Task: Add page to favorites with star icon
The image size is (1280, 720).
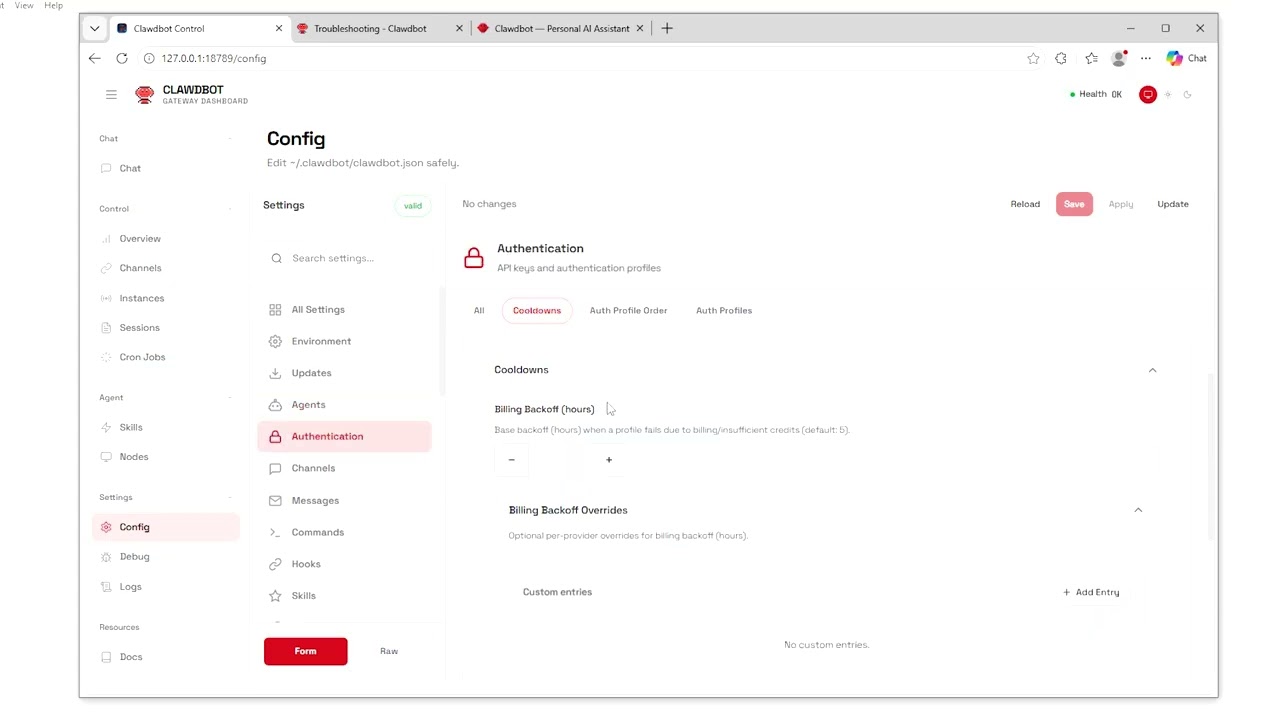Action: [x=1033, y=58]
